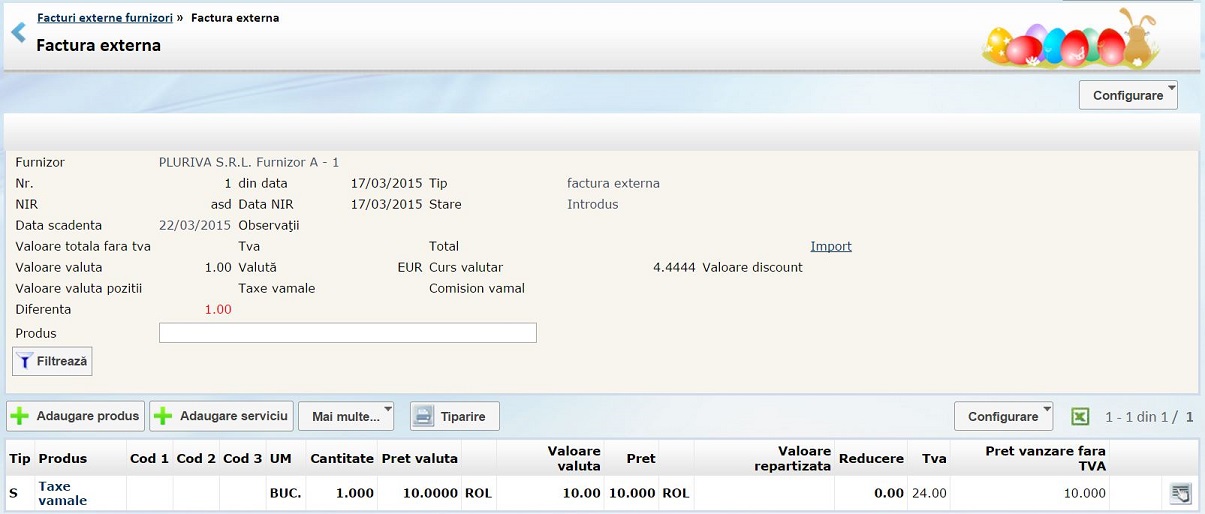The image size is (1205, 514).
Task: Click the Produs column header
Action: (62, 458)
